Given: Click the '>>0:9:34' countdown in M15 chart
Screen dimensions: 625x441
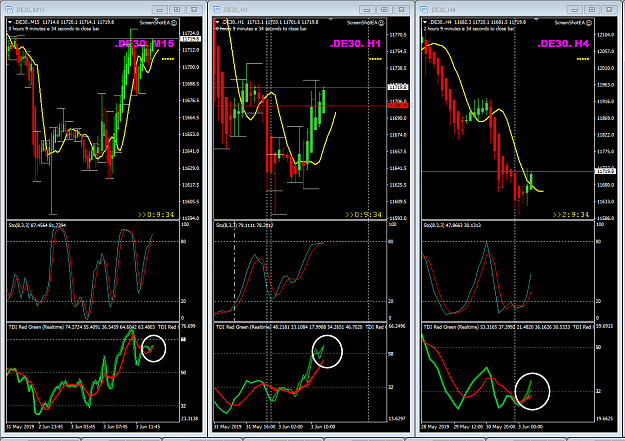Looking at the screenshot, I should click(x=156, y=215).
